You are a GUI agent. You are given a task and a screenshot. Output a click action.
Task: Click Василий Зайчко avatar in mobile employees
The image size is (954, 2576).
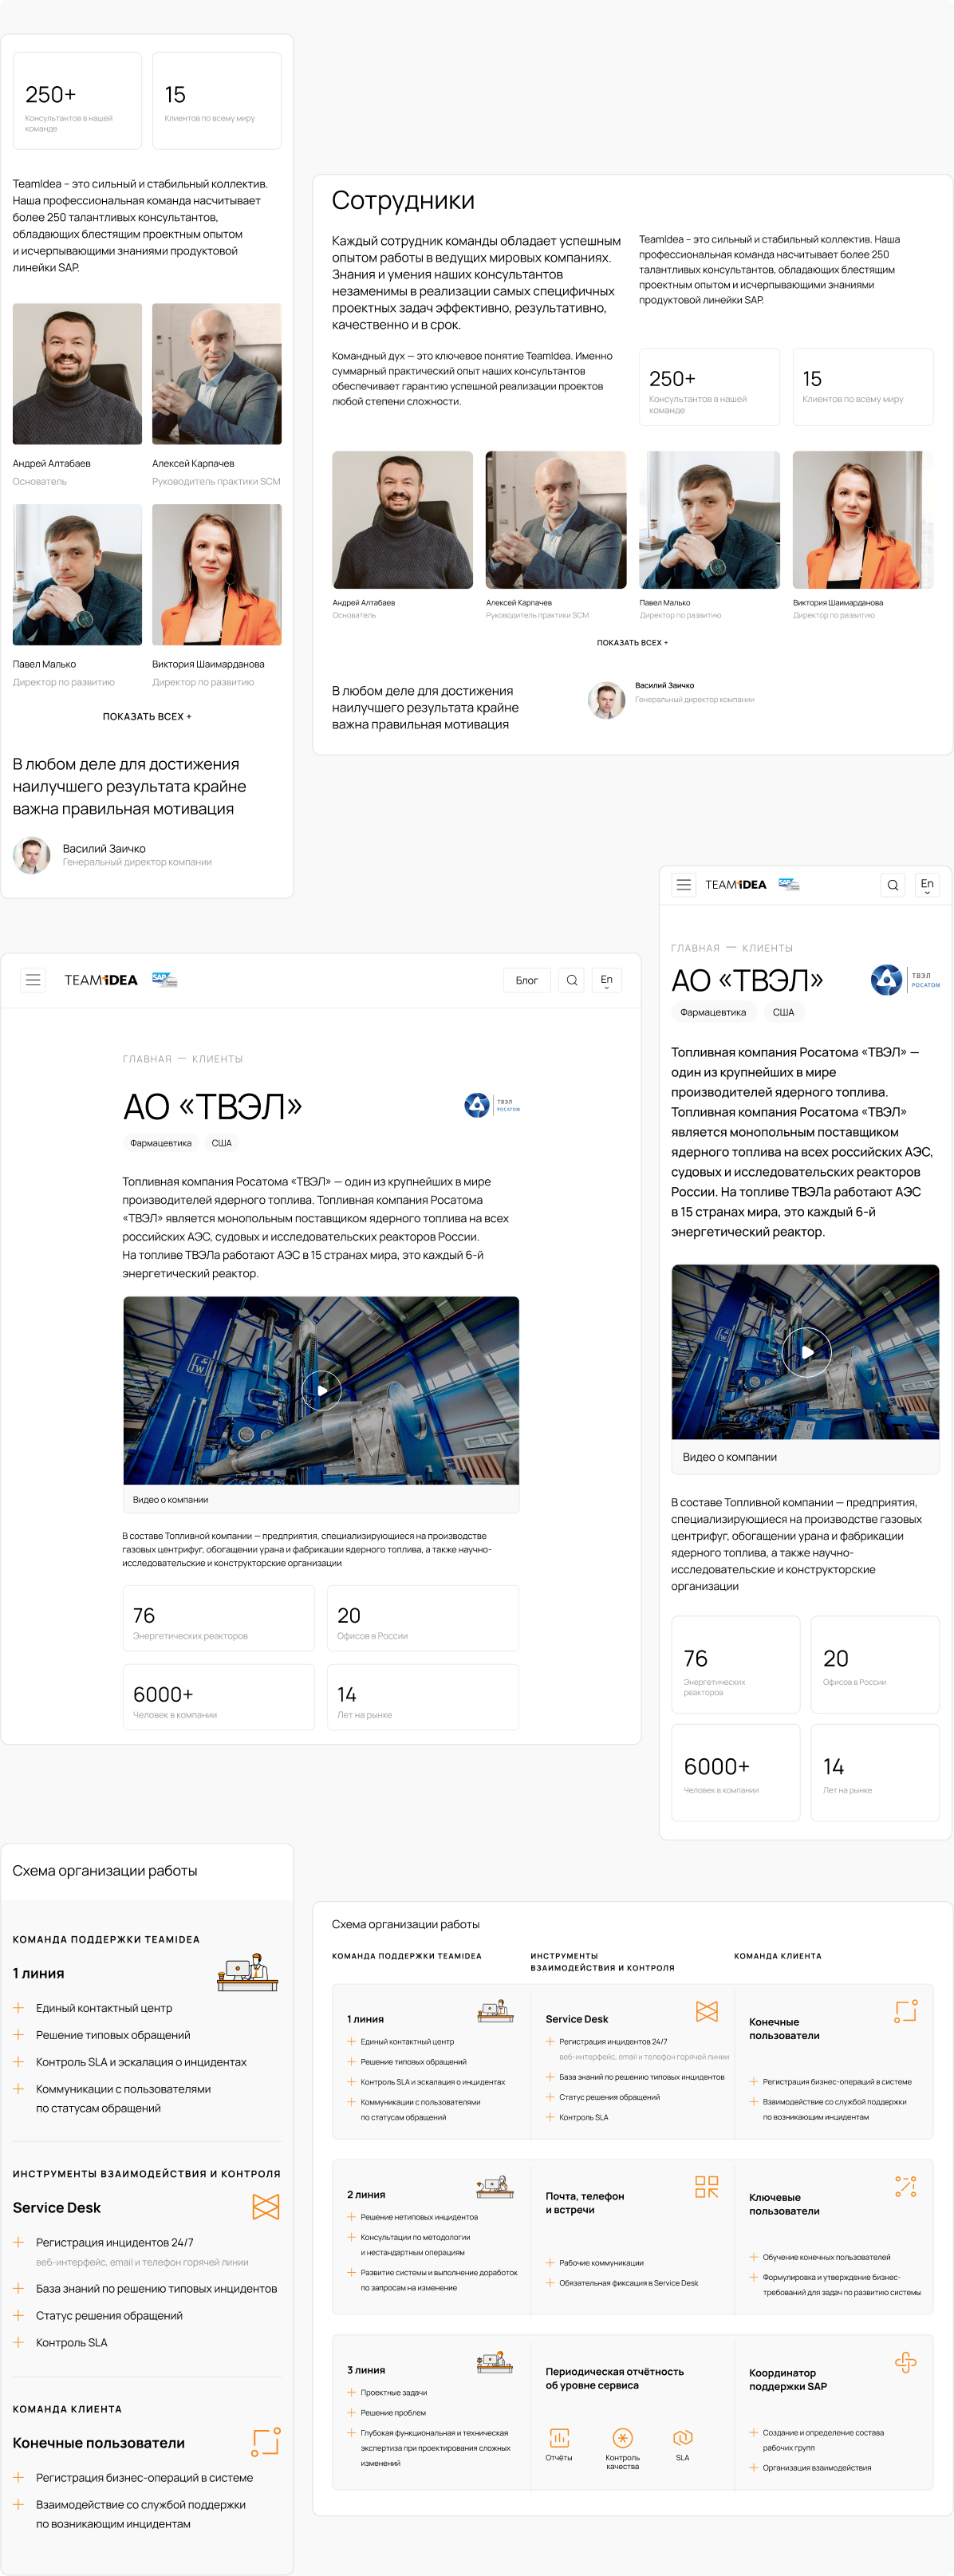(x=32, y=855)
